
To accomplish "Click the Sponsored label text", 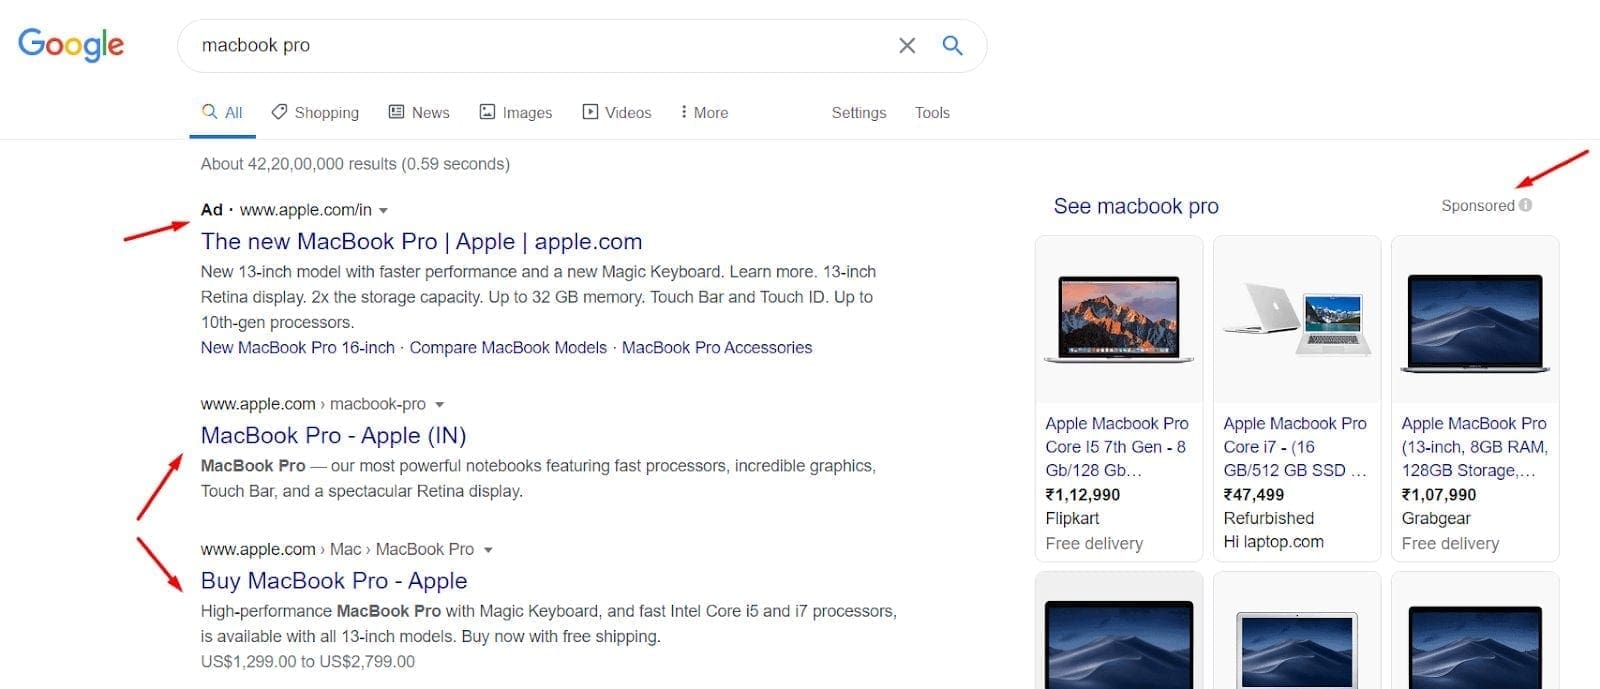I will tap(1478, 205).
